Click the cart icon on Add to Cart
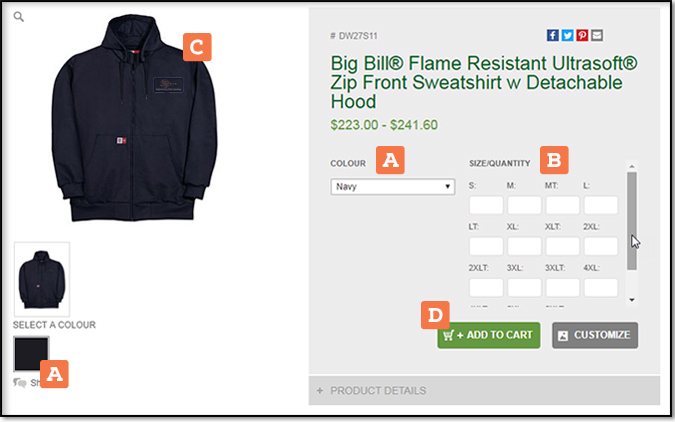This screenshot has height=422, width=675. tap(448, 335)
